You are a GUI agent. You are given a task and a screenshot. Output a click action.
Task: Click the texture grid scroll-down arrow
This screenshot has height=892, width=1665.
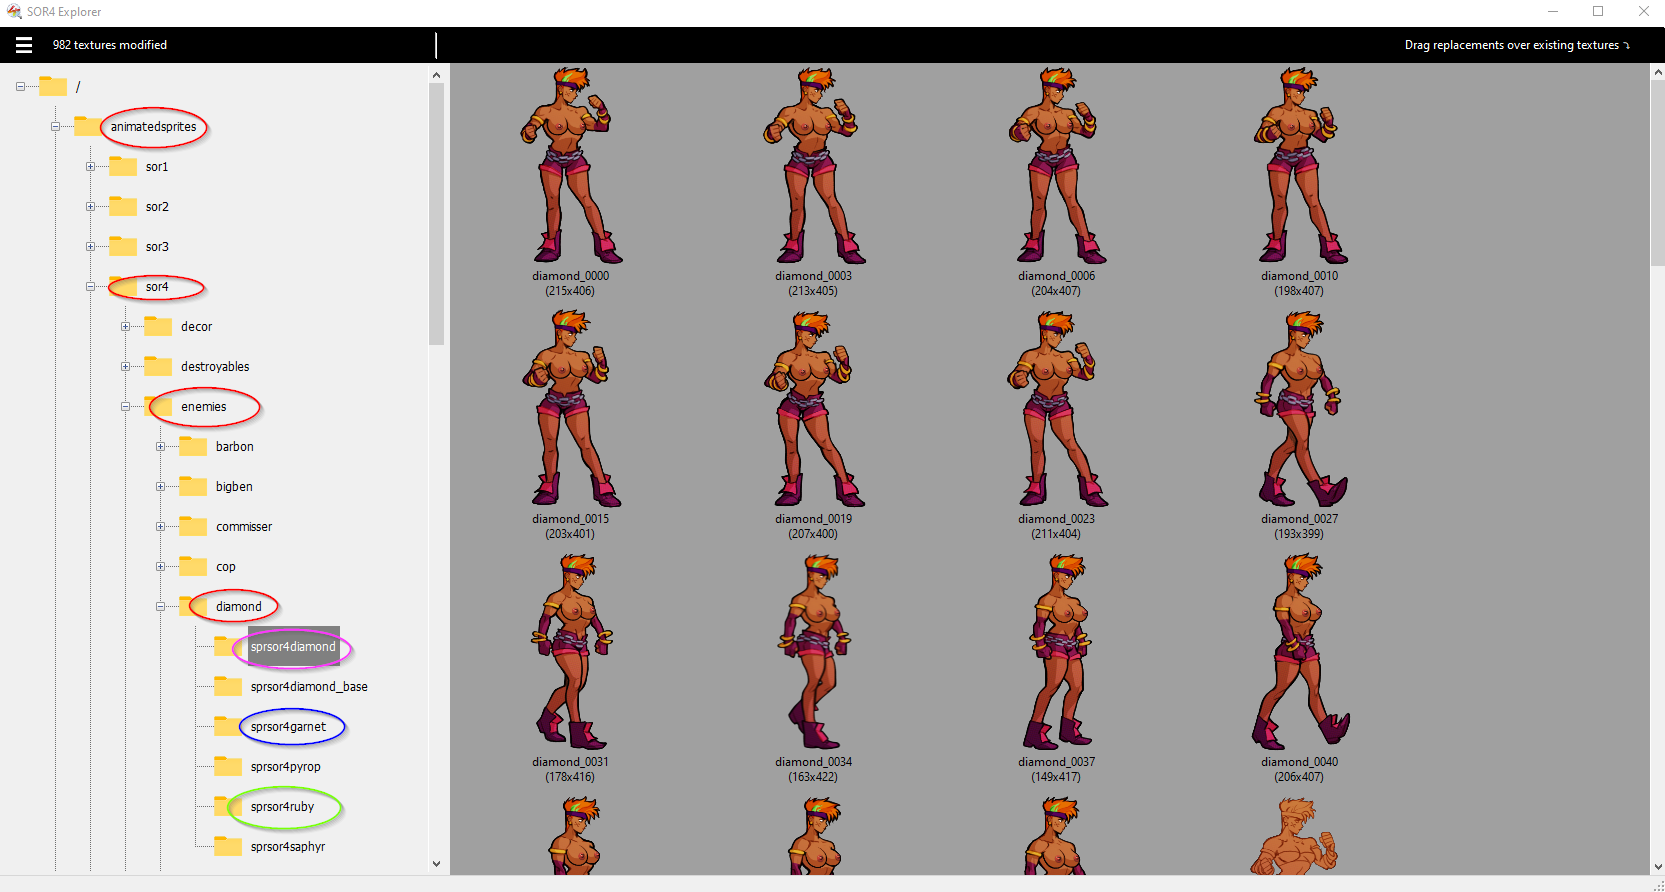(x=1657, y=867)
